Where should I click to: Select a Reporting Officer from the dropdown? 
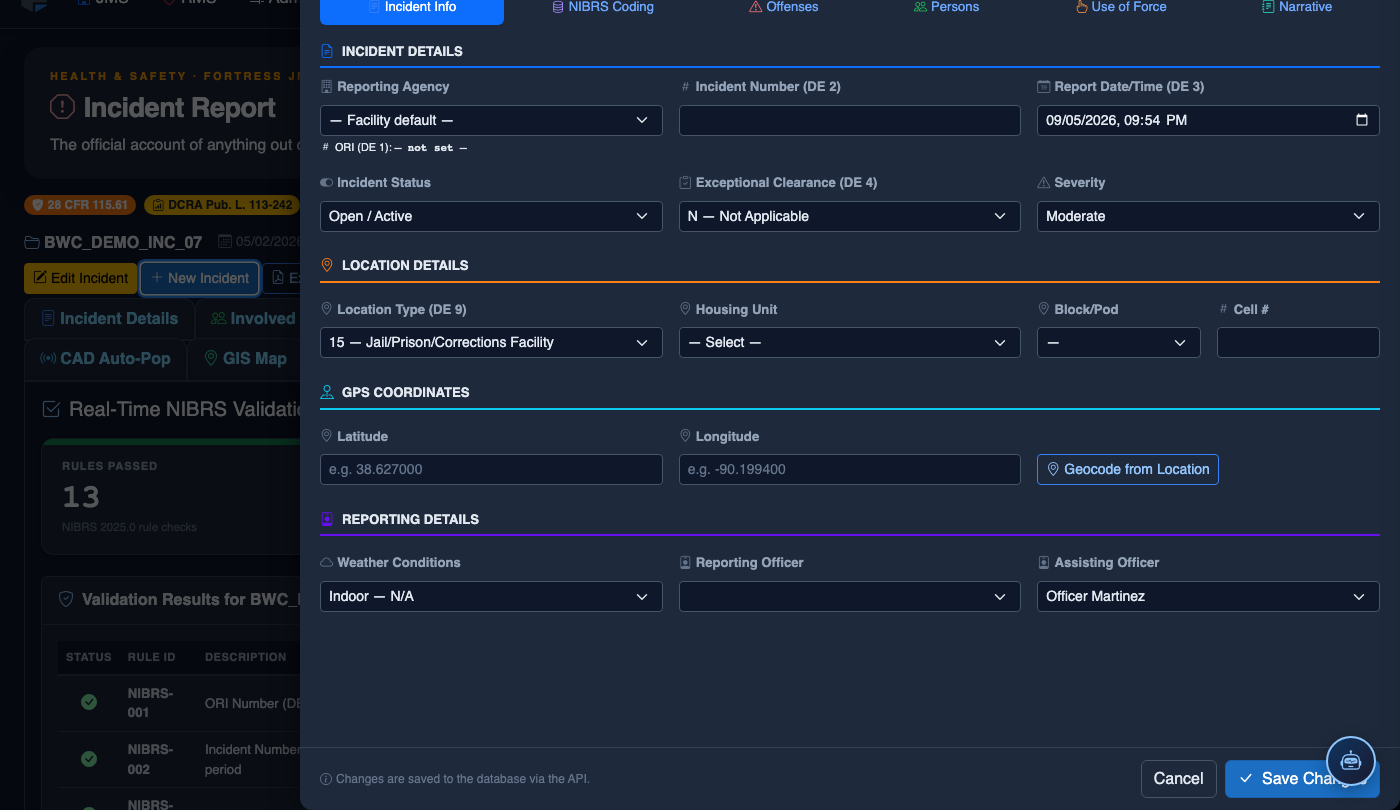pos(850,597)
